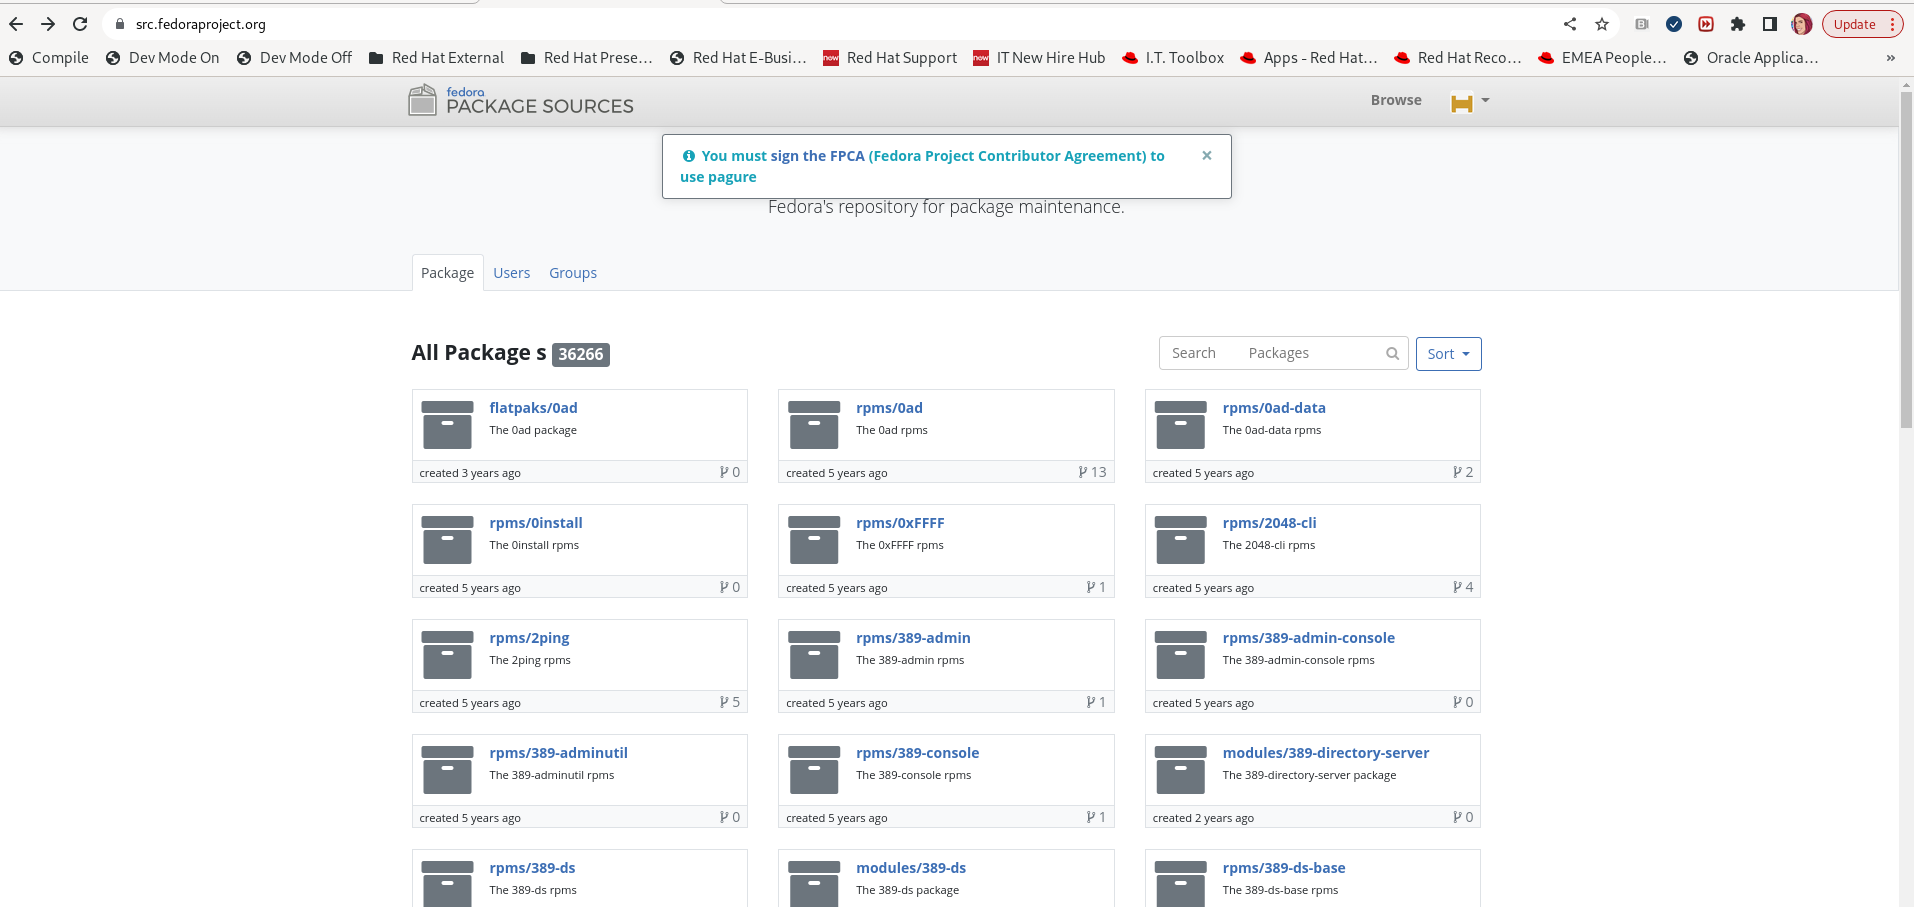Click the rpms/2048-cli package box icon
The width and height of the screenshot is (1914, 907).
[x=1181, y=540]
